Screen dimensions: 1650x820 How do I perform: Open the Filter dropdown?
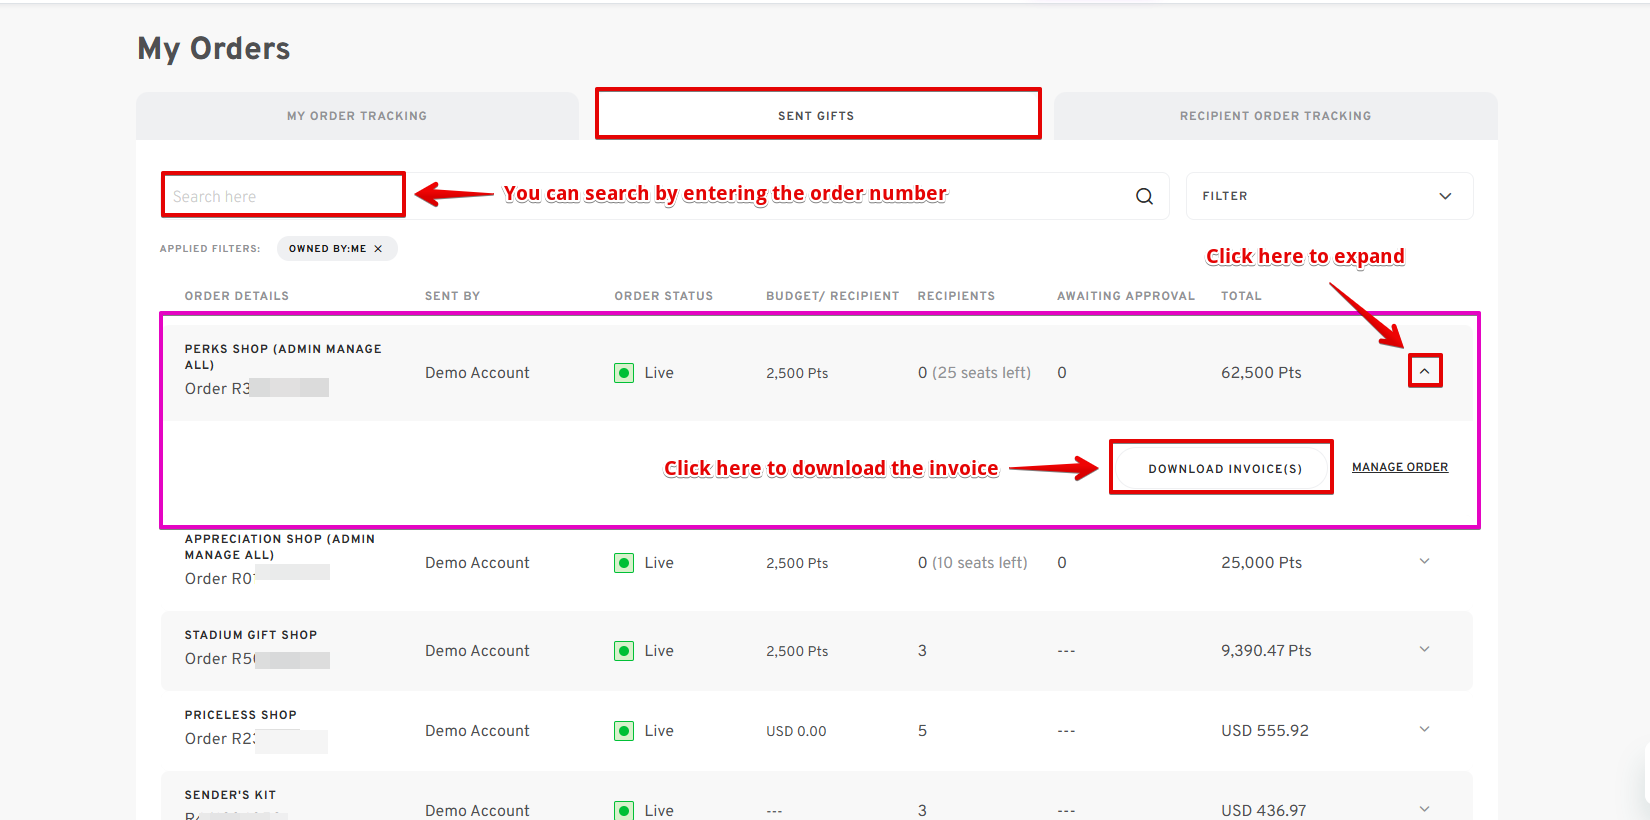[1328, 196]
